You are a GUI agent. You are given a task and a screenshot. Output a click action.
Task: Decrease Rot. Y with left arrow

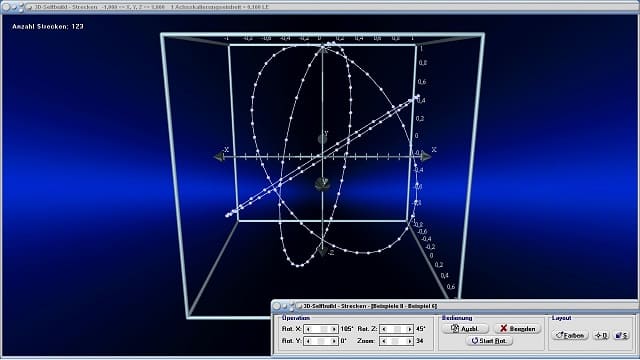[308, 341]
